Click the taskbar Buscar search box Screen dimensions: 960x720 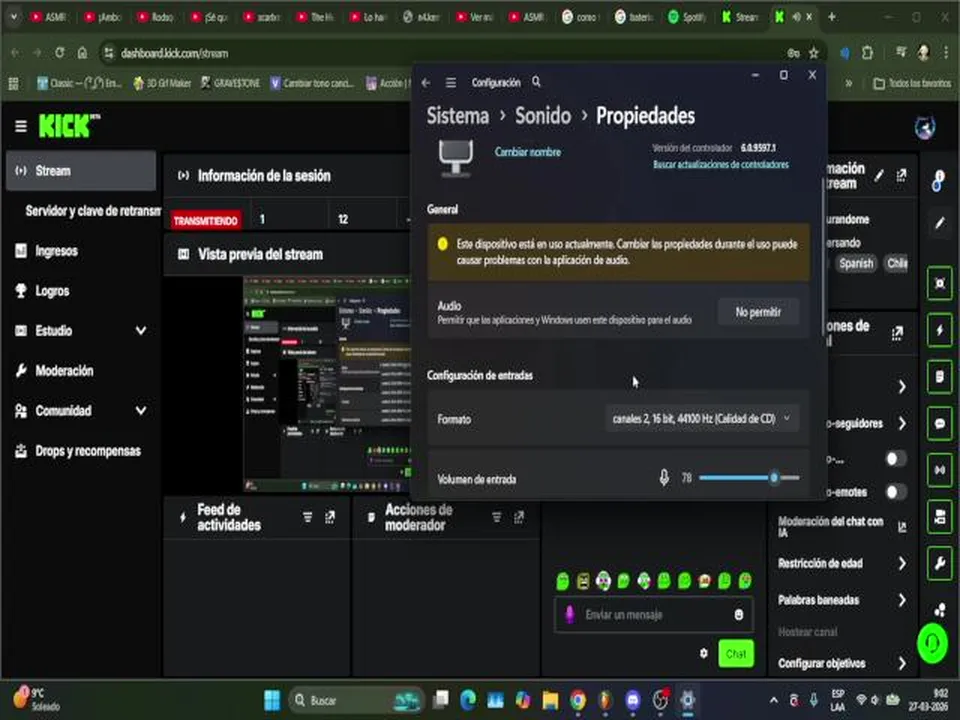pos(356,700)
